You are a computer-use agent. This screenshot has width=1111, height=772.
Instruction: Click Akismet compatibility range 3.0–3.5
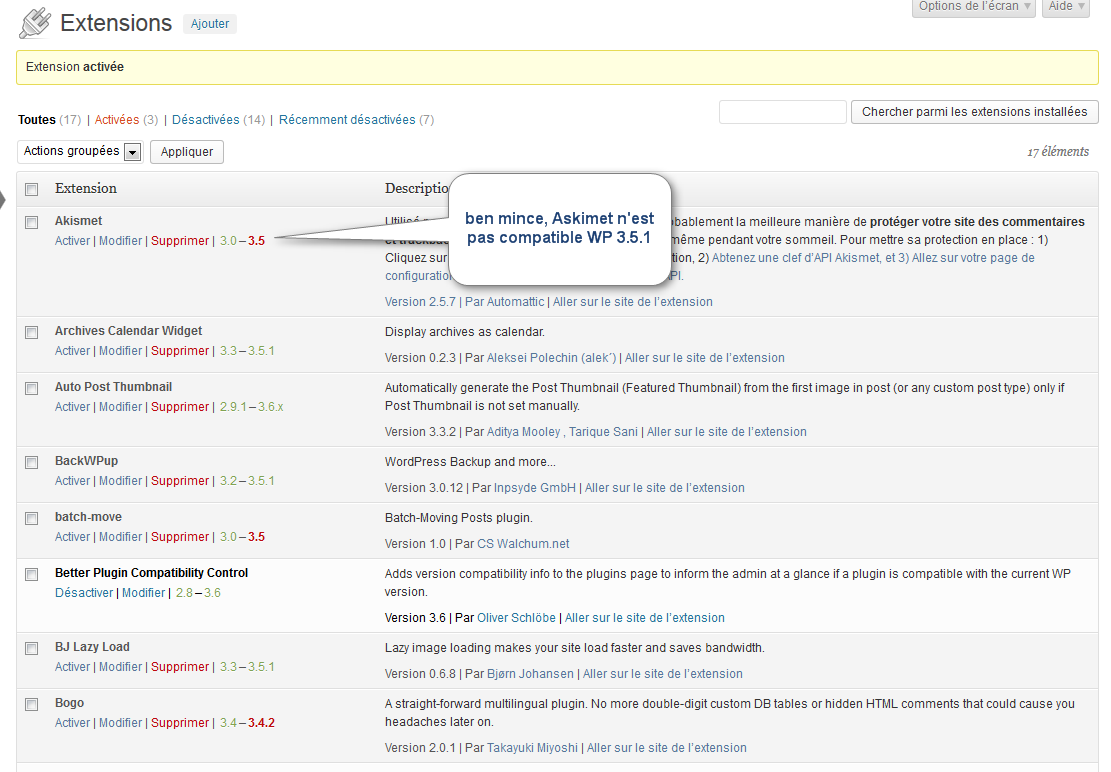pos(242,241)
